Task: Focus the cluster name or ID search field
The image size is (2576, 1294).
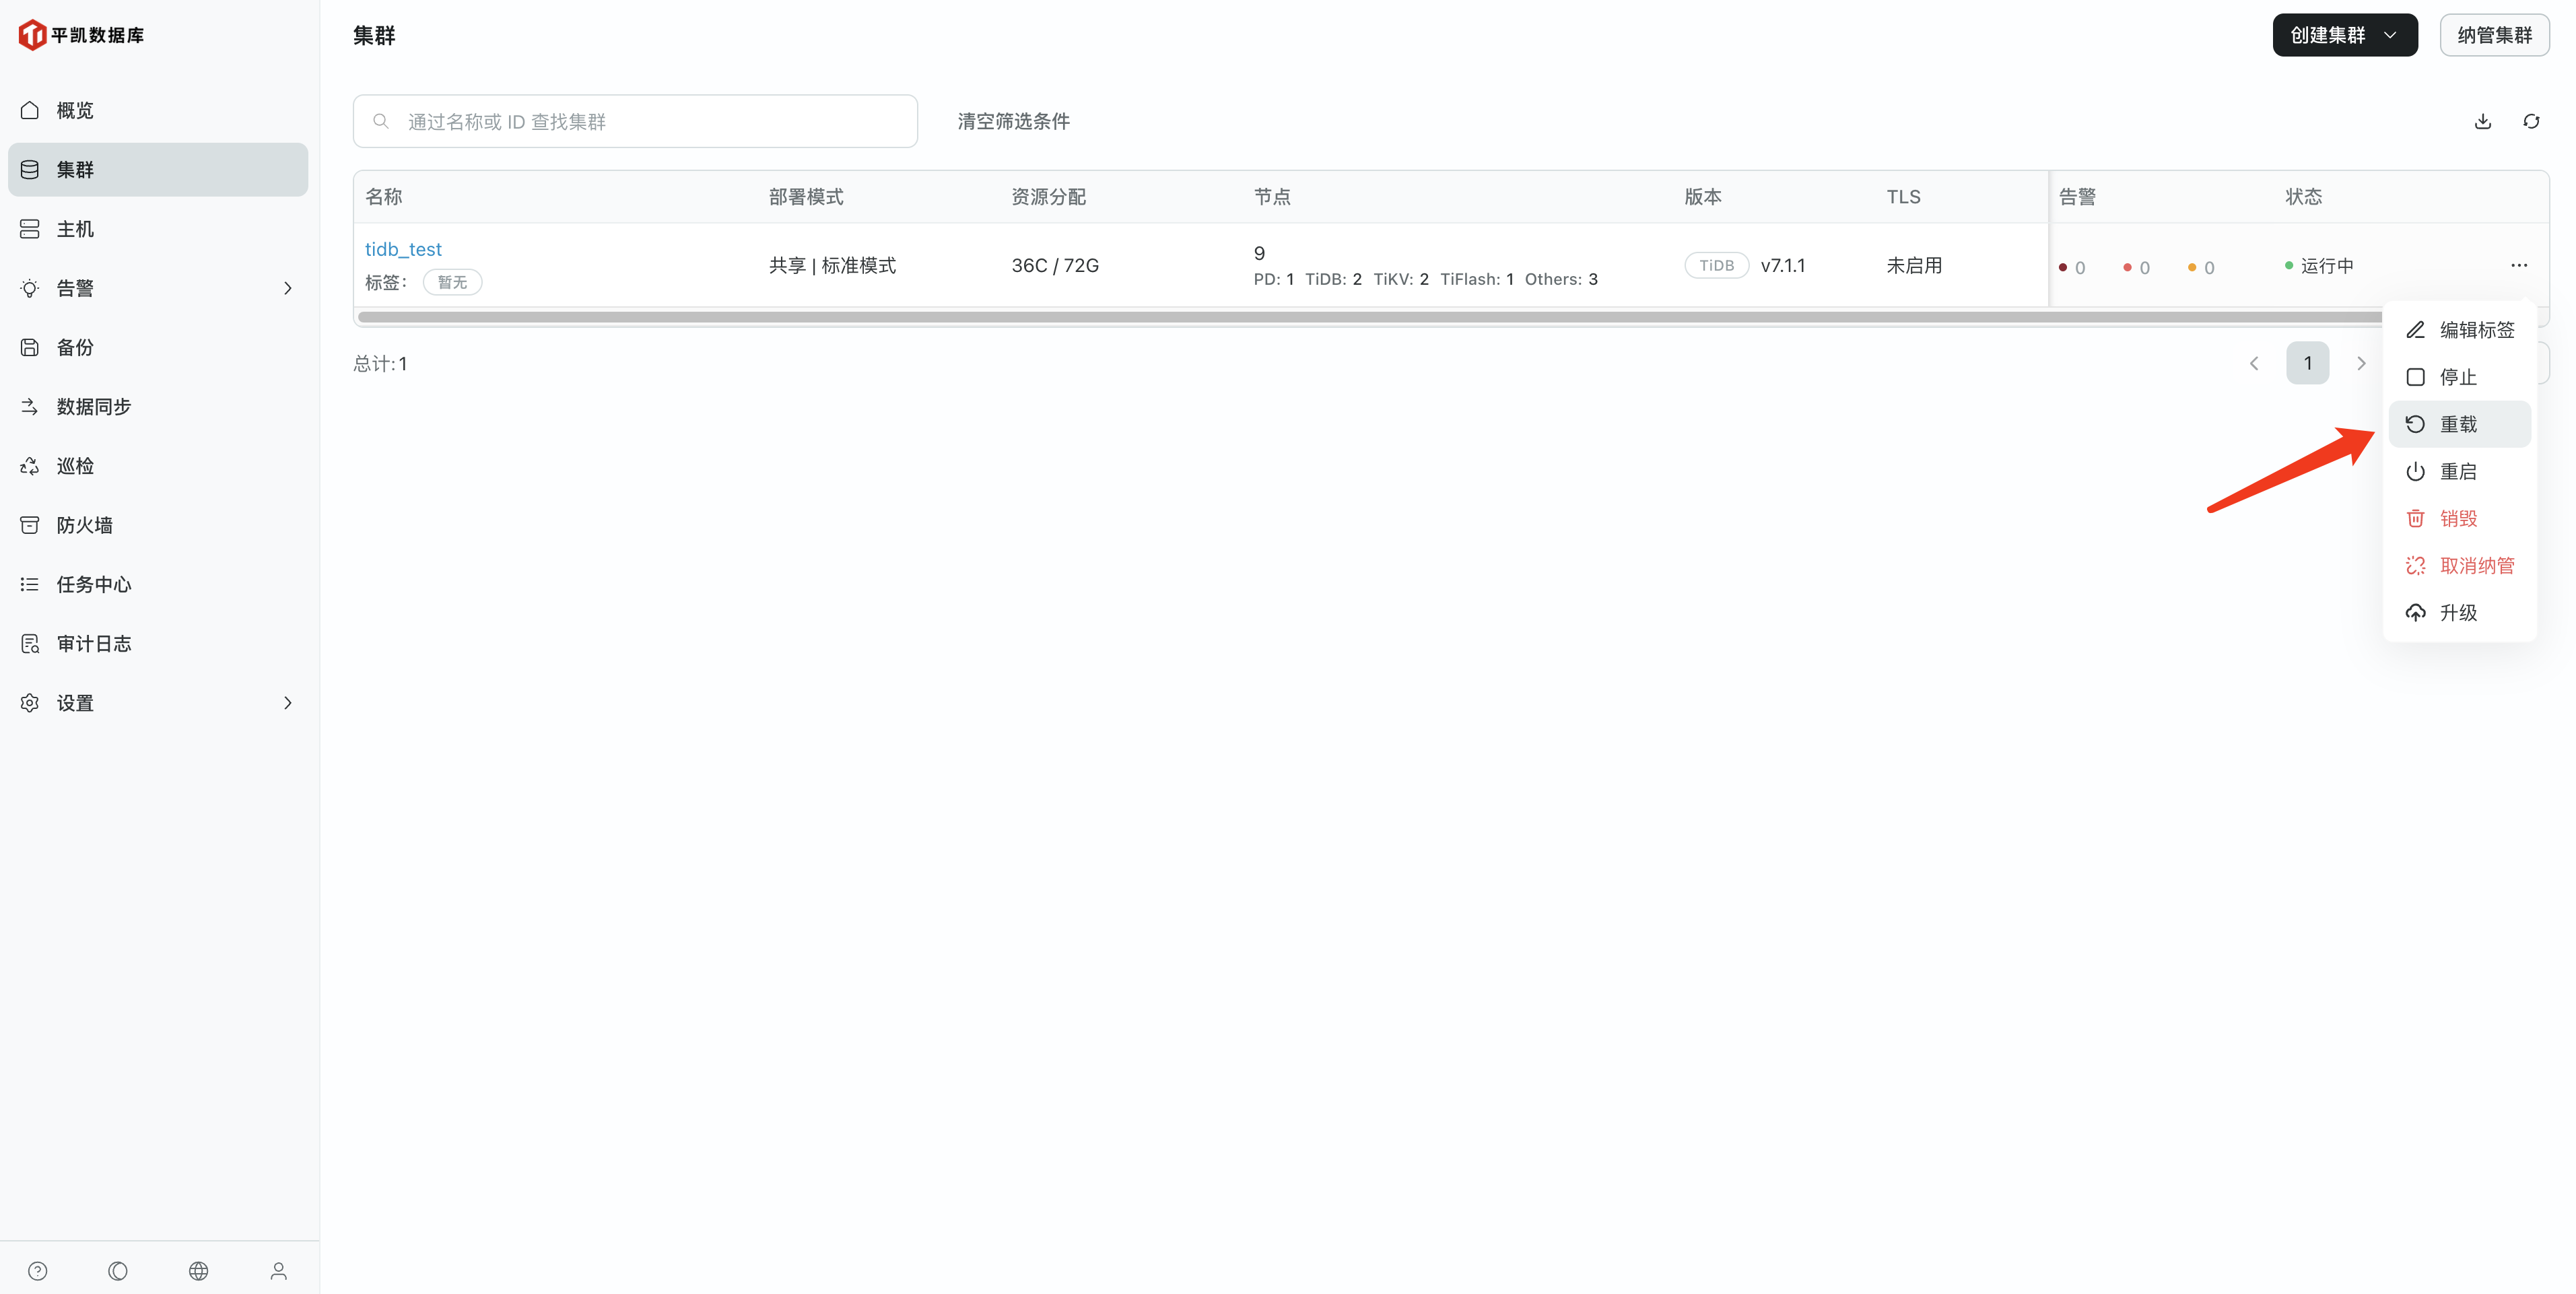Action: click(x=650, y=121)
